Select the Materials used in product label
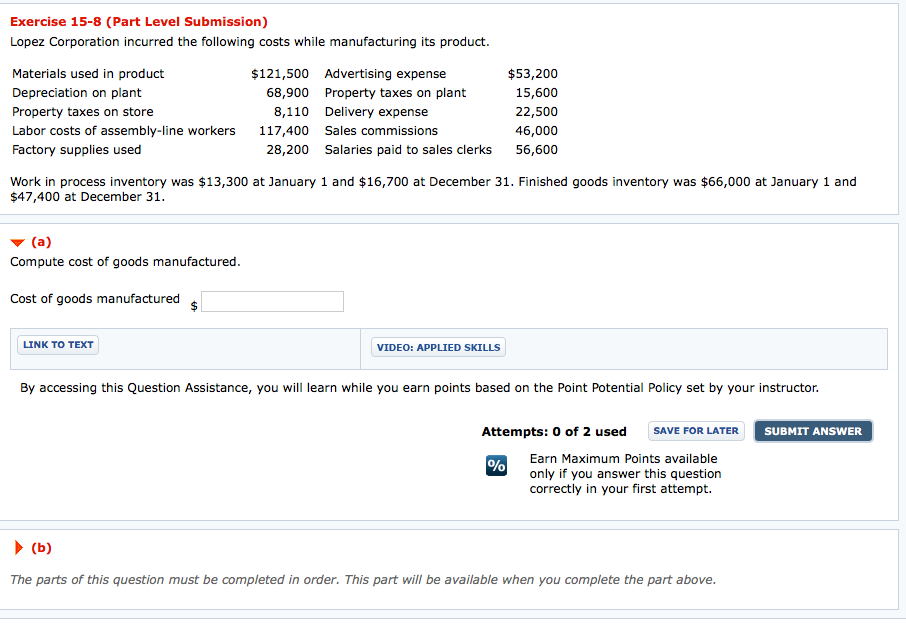The width and height of the screenshot is (906, 628). pyautogui.click(x=88, y=74)
